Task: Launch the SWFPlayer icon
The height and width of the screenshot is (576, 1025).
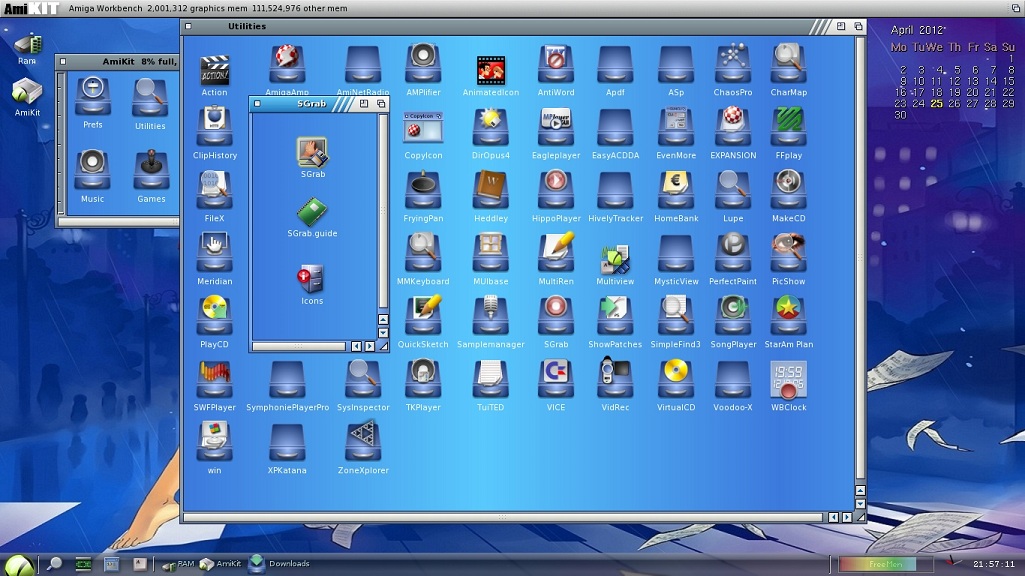Action: 214,379
